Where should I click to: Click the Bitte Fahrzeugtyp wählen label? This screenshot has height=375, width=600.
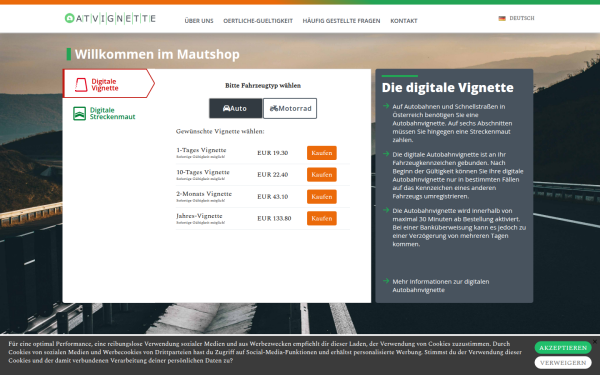pos(263,85)
